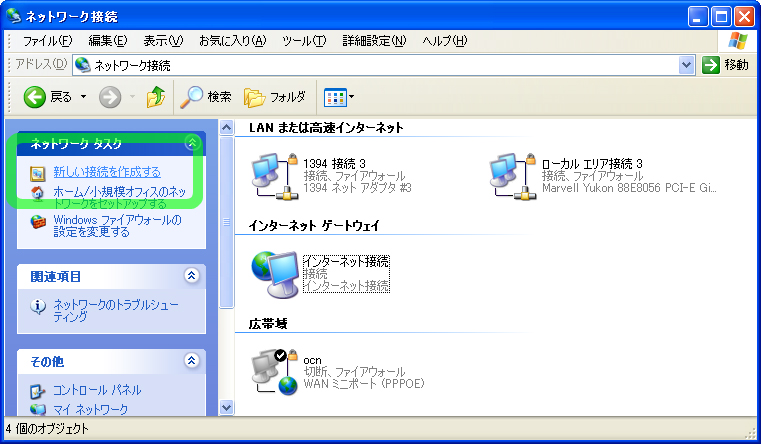Click the Up folder icon

point(156,97)
